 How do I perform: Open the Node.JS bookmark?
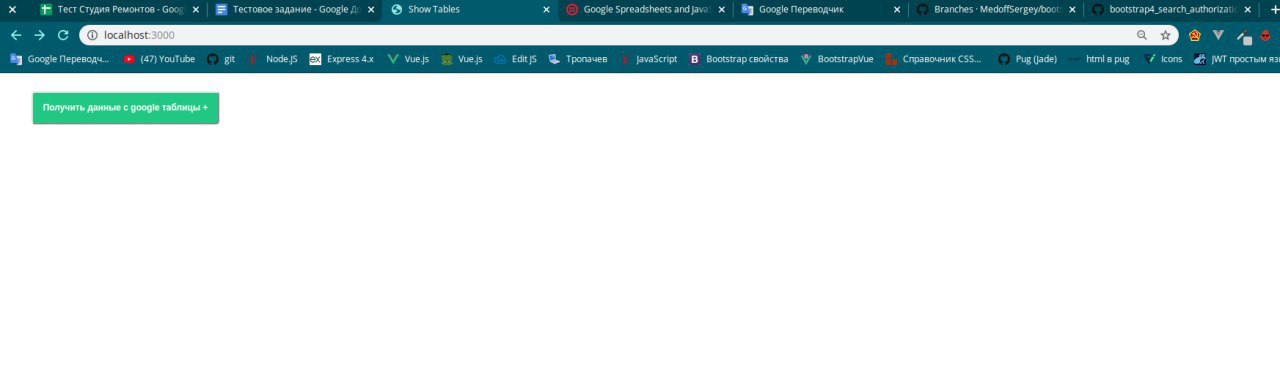[x=272, y=59]
